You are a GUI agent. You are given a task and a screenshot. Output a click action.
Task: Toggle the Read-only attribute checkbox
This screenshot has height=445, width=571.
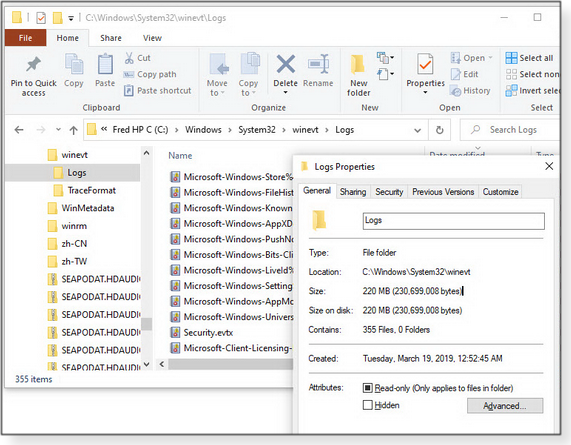point(367,388)
